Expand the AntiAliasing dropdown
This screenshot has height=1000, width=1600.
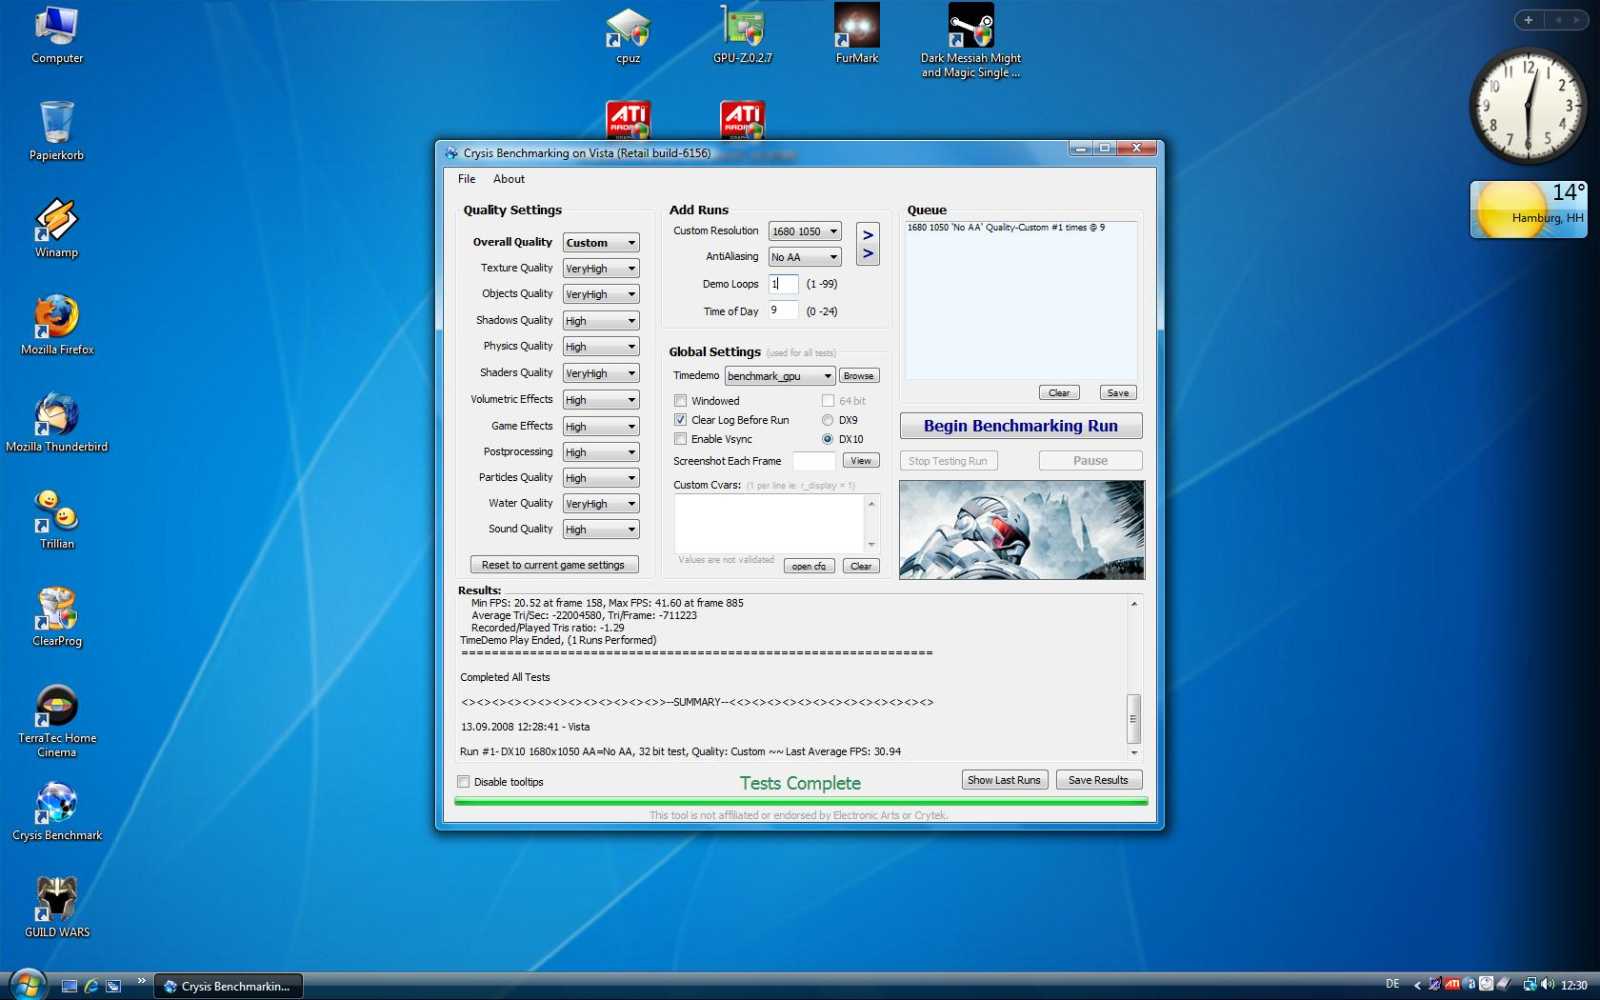click(x=804, y=257)
